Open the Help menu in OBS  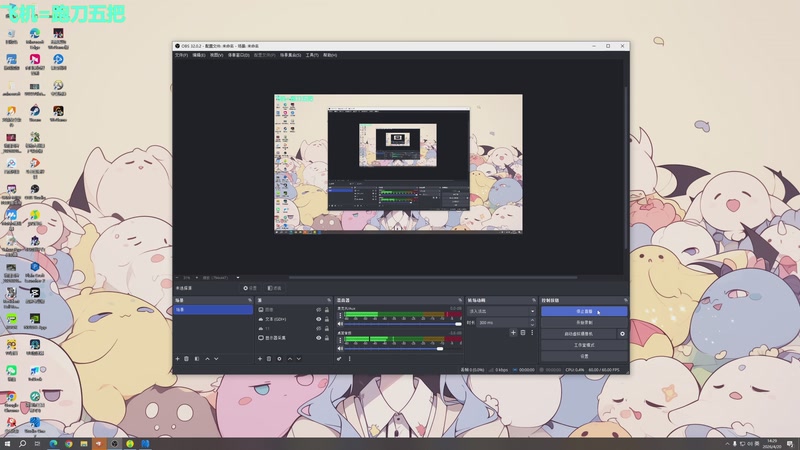click(x=330, y=55)
